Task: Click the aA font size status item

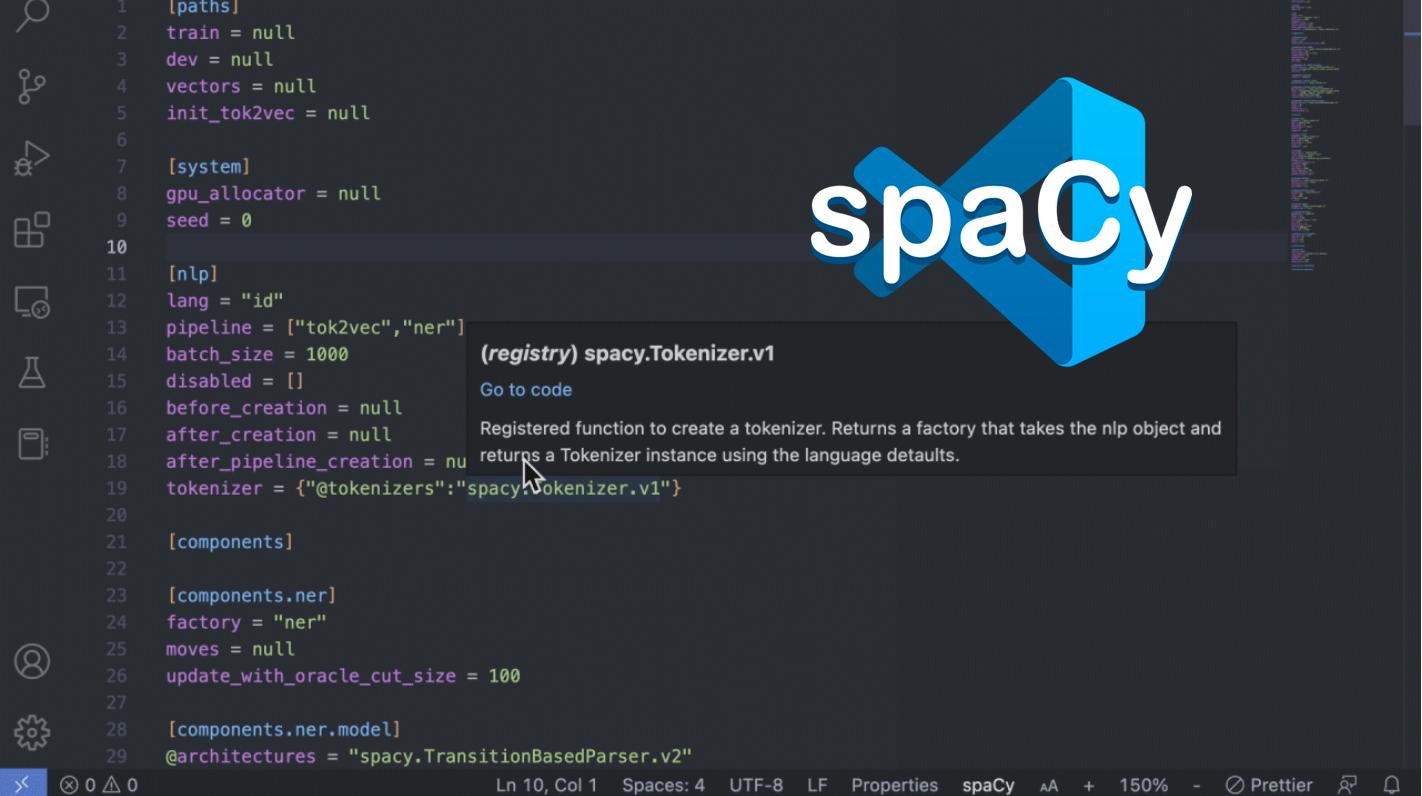Action: pyautogui.click(x=1048, y=786)
